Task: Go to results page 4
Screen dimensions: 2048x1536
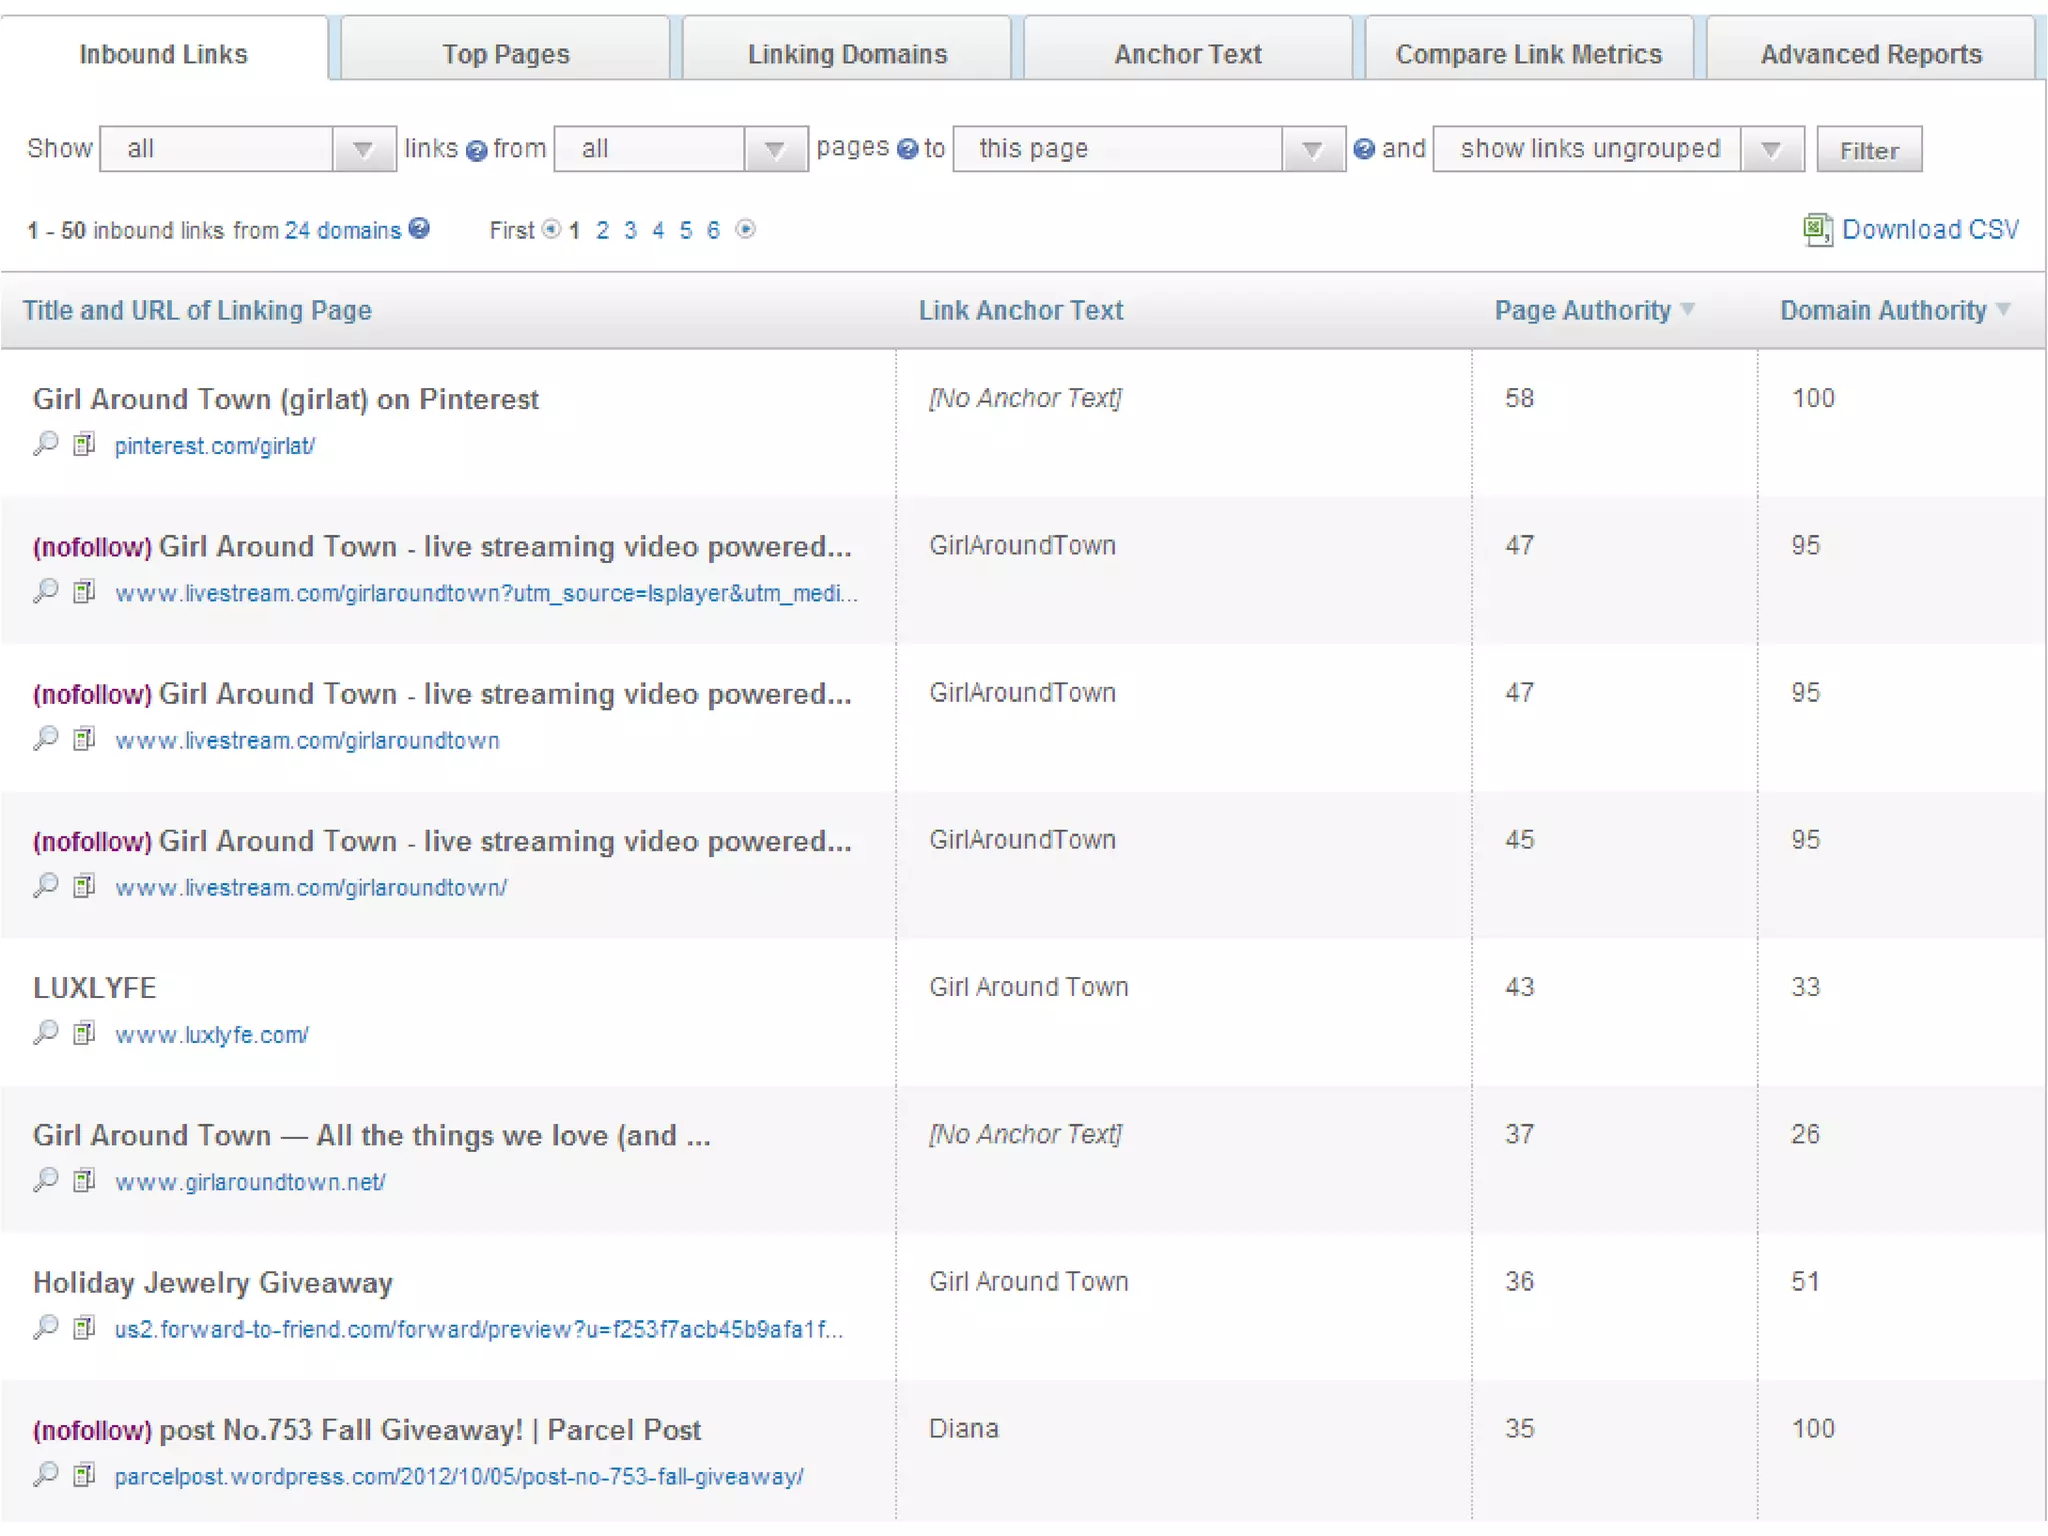Action: (x=658, y=230)
